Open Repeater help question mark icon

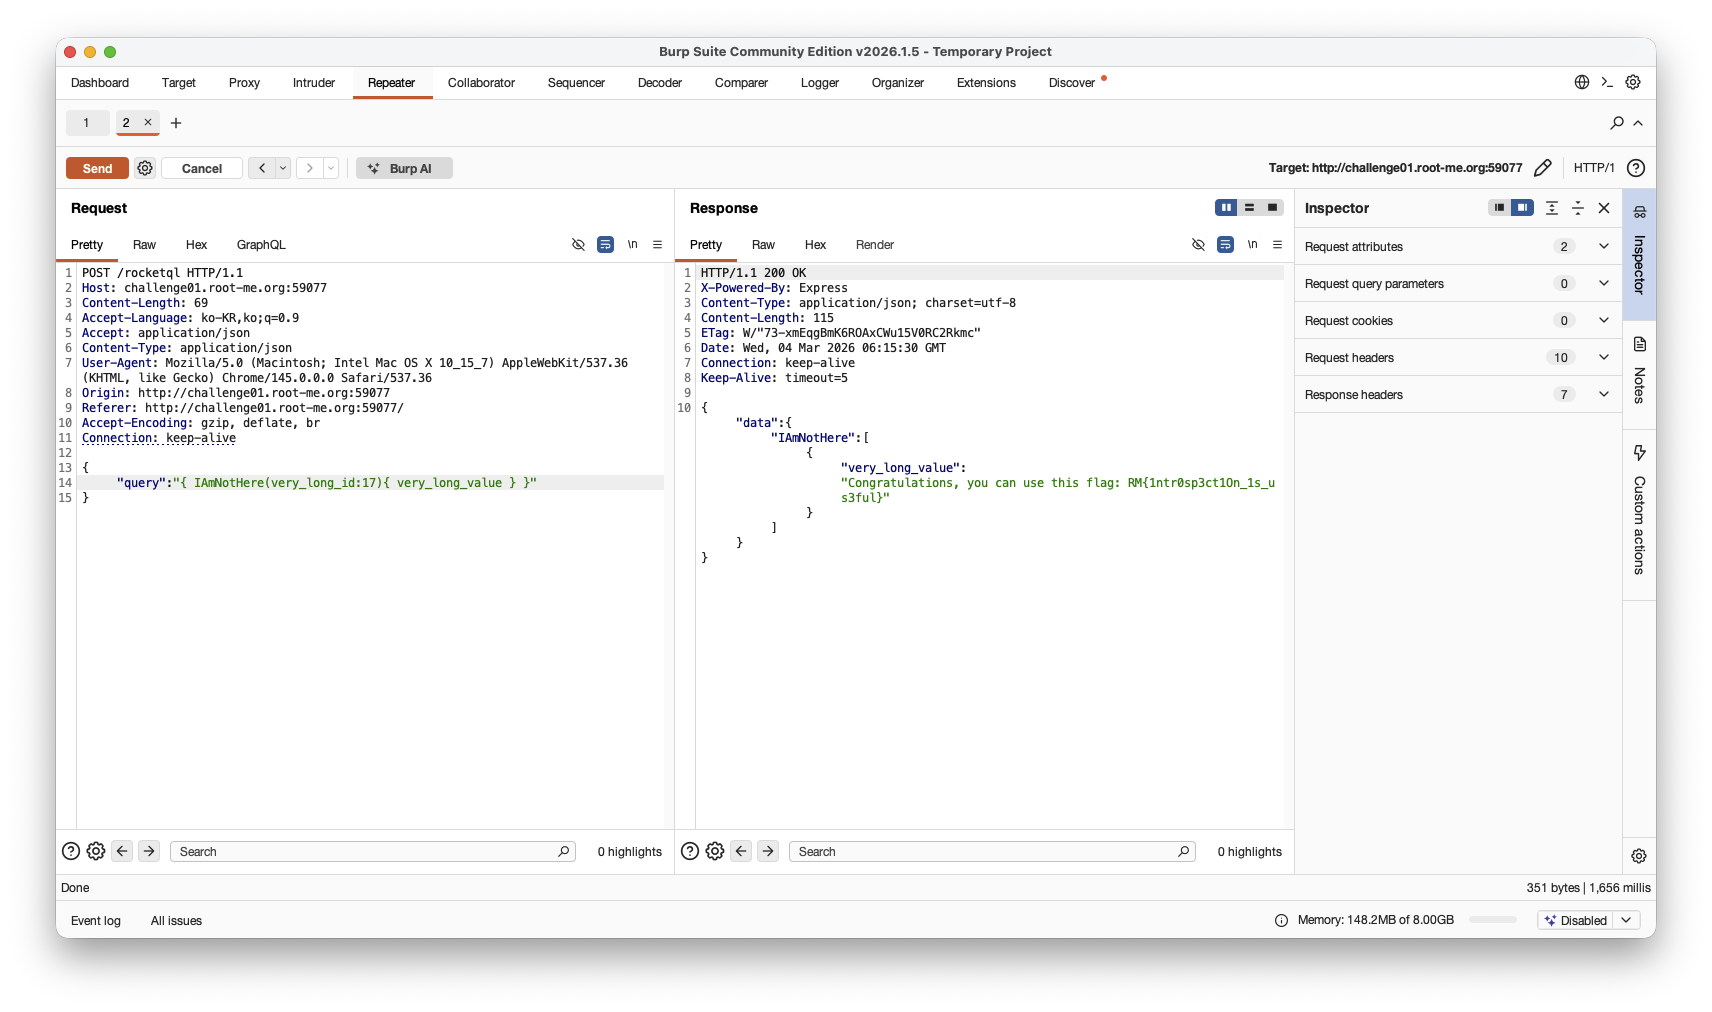(1636, 168)
